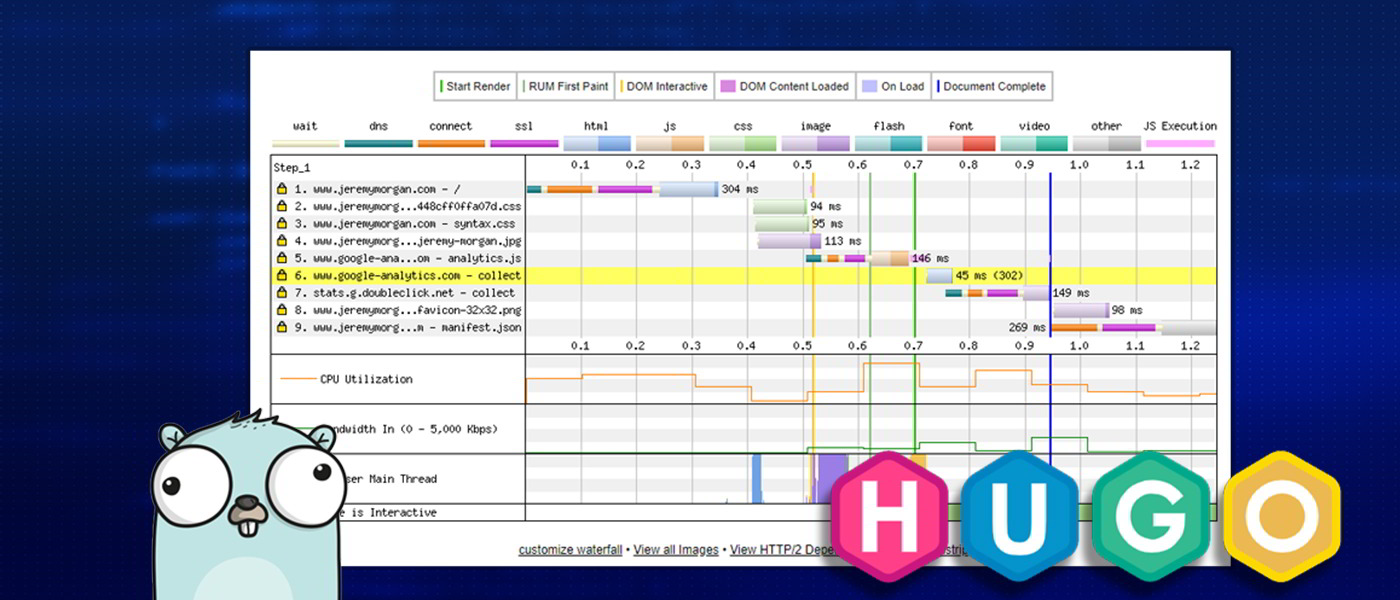The width and height of the screenshot is (1400, 600).
Task: Click the lock icon beside jeremy-morgan.jpg row
Action: click(282, 241)
